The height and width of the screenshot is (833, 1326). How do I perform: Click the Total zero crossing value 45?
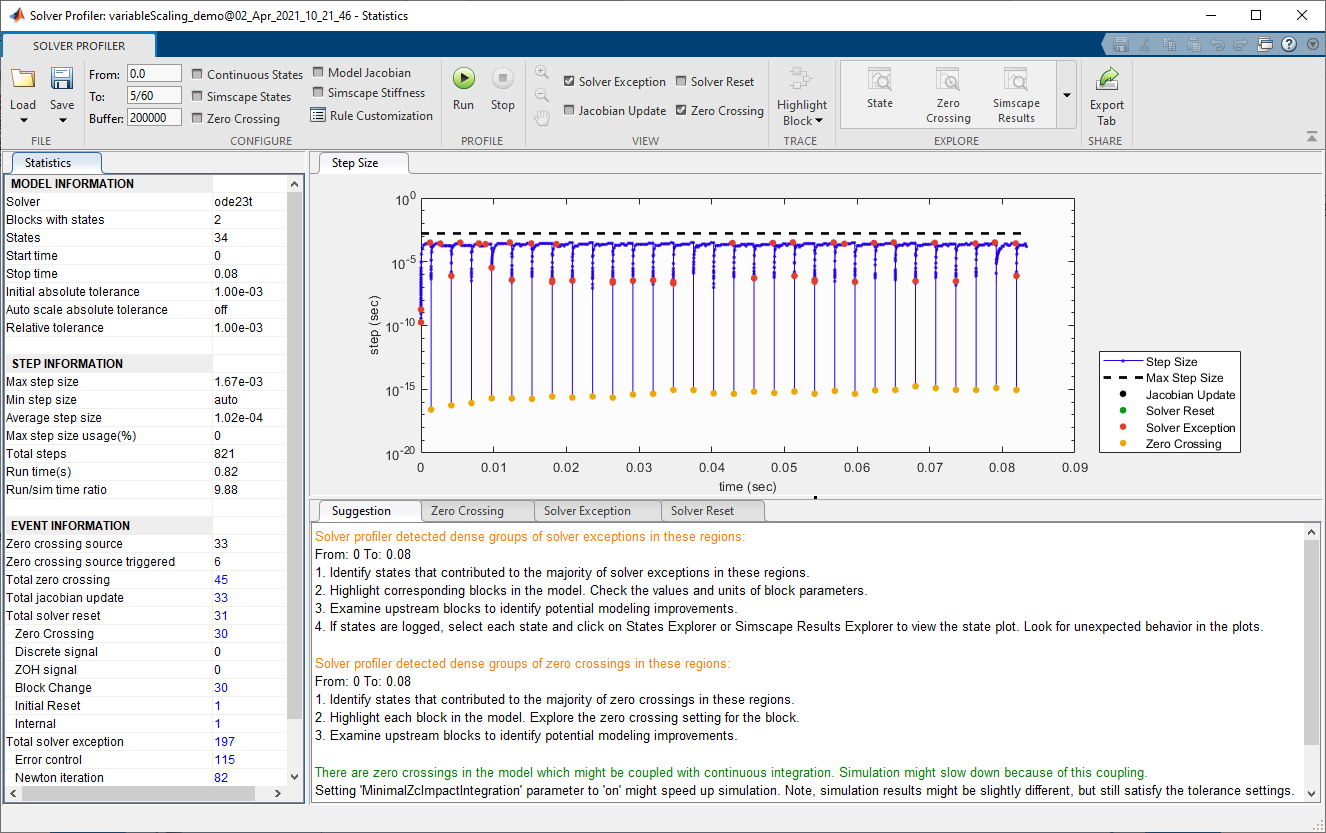pyautogui.click(x=221, y=580)
